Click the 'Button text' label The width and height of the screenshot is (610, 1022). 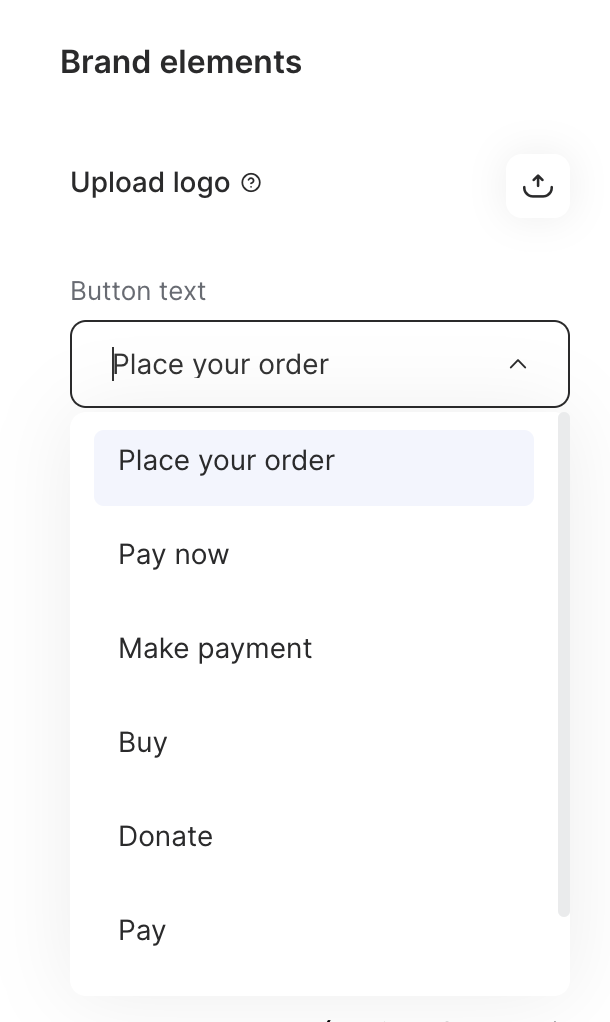138,291
